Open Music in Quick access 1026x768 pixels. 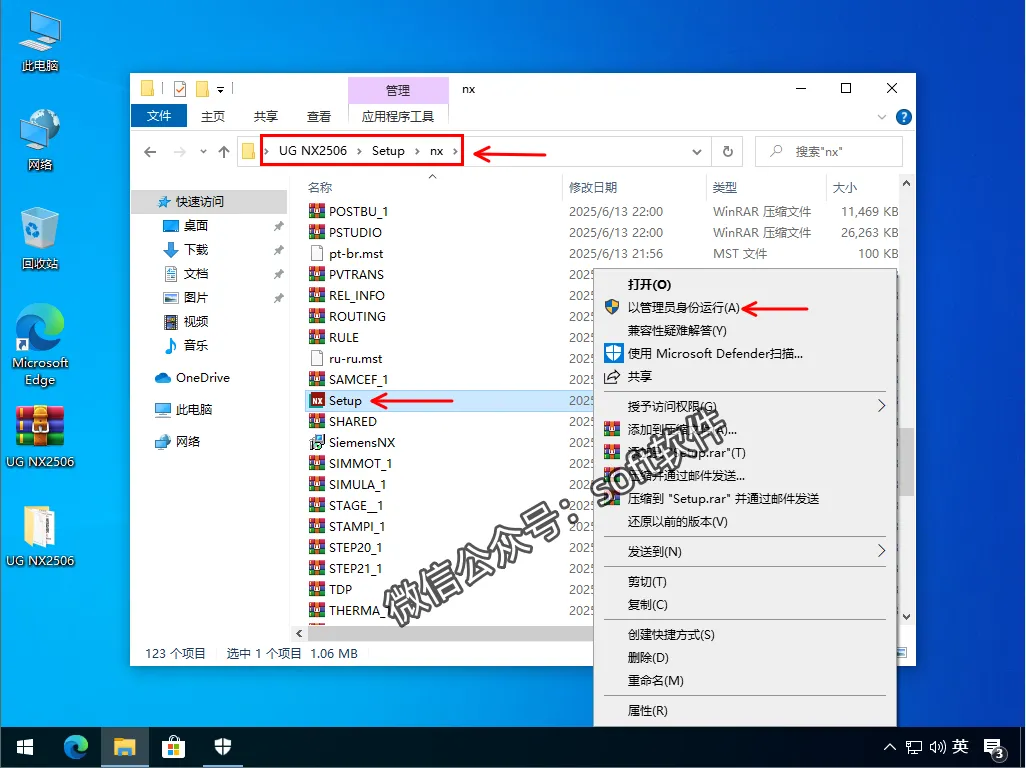(x=195, y=345)
